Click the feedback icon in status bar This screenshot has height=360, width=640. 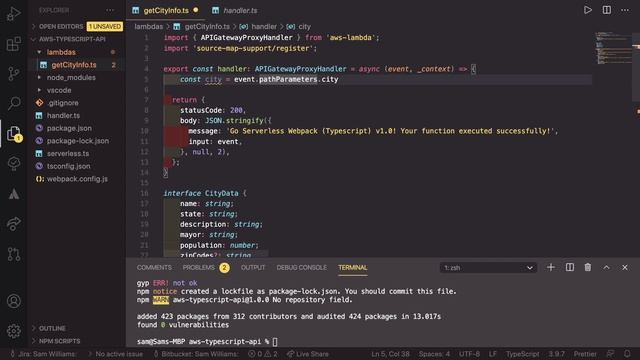click(x=610, y=354)
